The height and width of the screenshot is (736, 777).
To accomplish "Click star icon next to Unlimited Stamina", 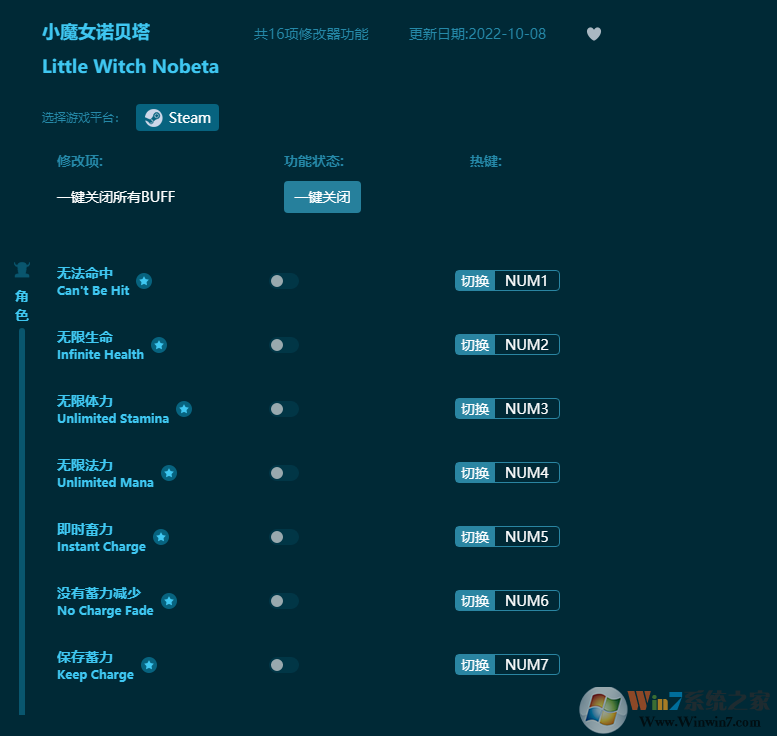I will pos(184,409).
